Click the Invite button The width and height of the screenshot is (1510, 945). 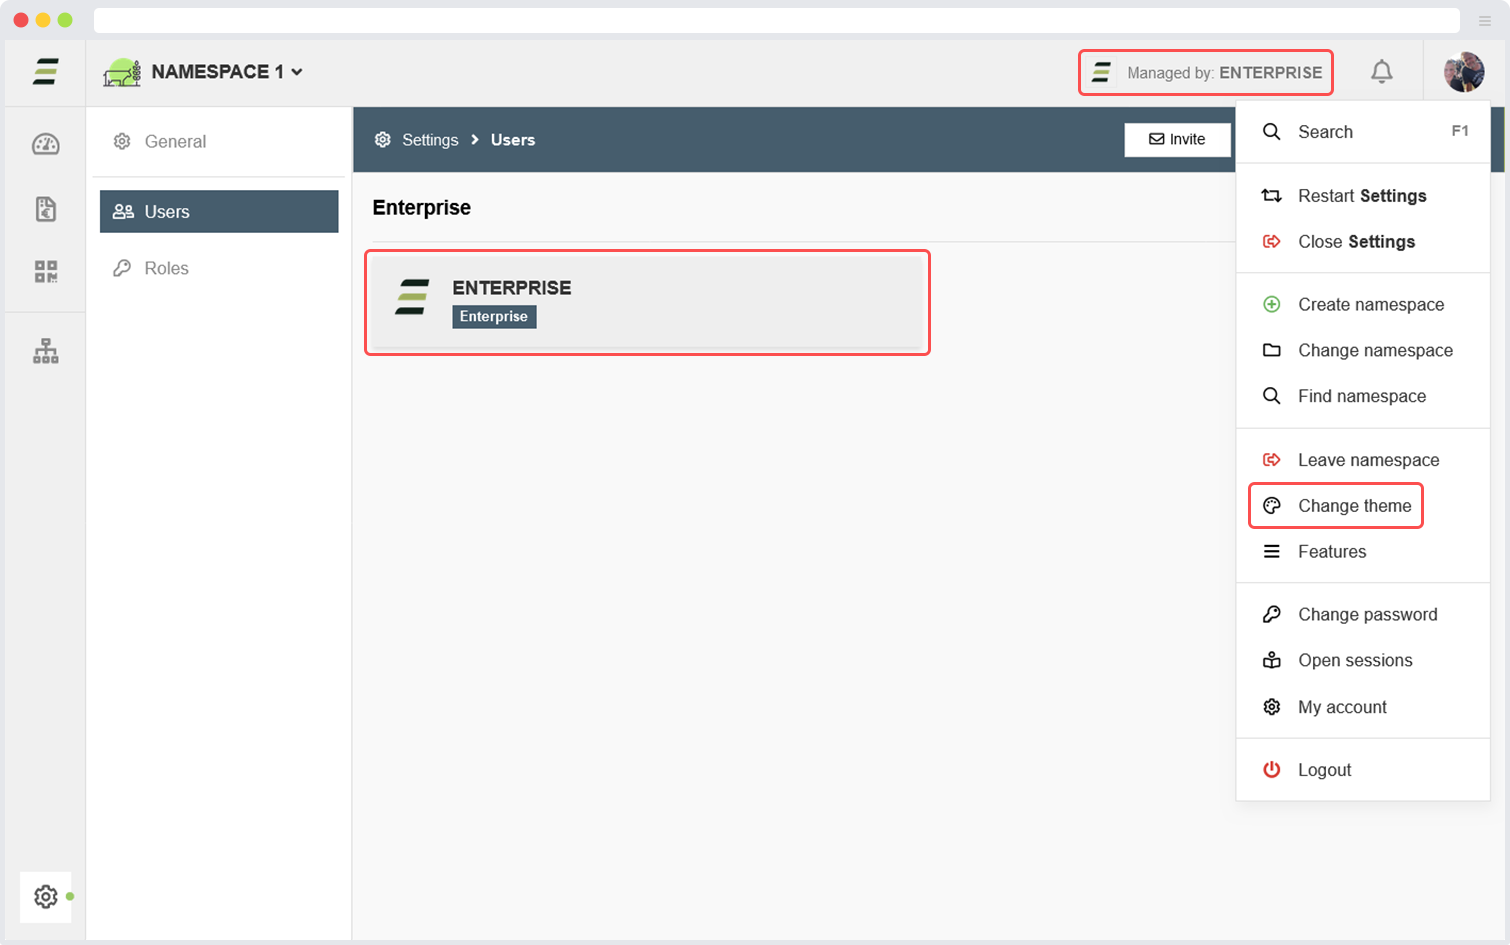[1177, 140]
